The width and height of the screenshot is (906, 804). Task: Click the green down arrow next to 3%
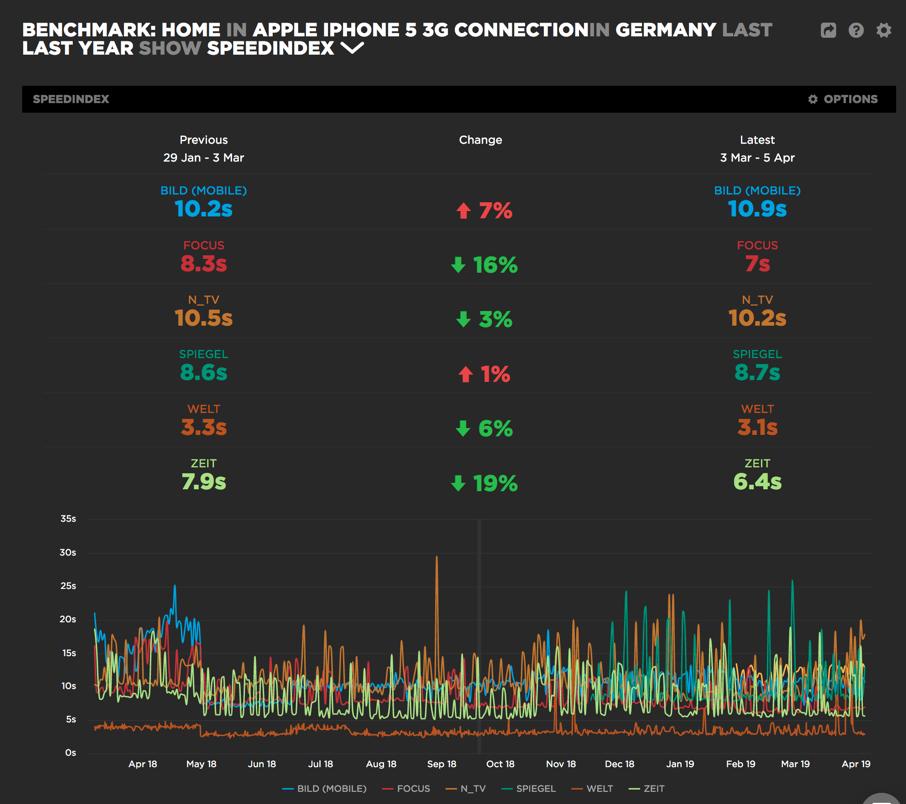(463, 319)
